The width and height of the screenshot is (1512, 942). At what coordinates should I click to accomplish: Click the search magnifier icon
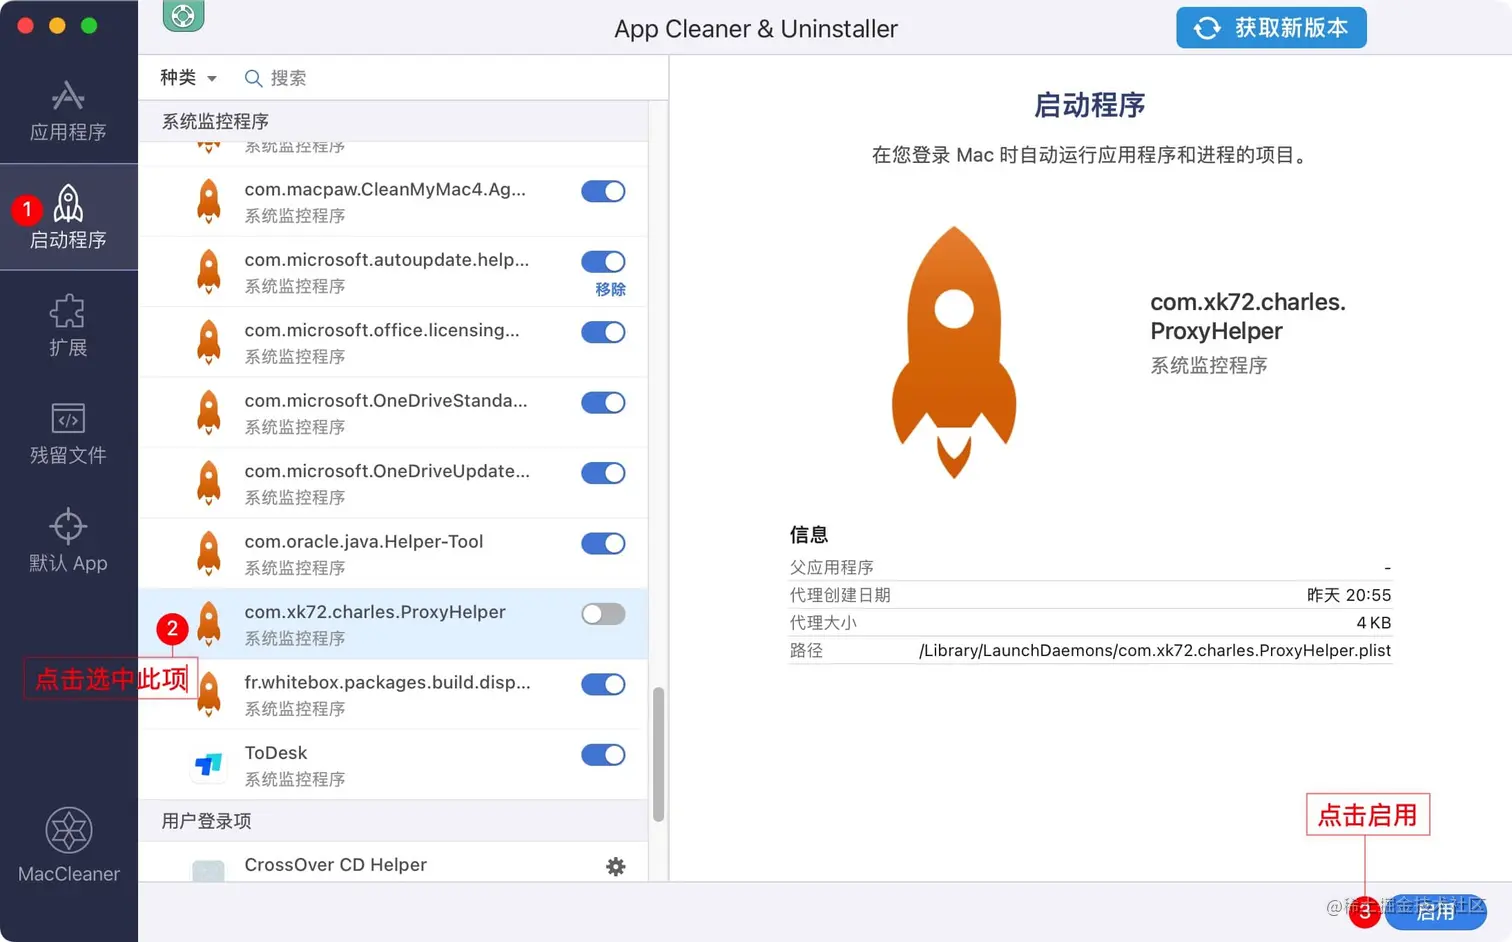pos(253,78)
